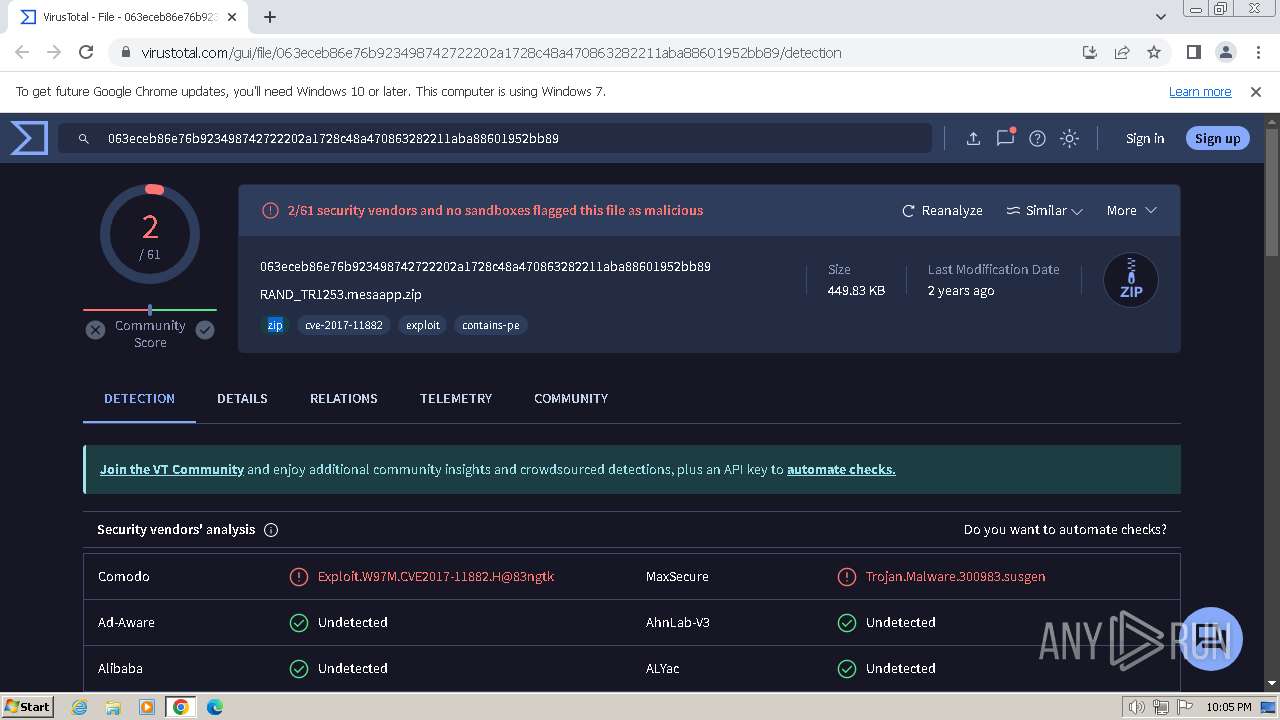Click the Reanalyze button

(942, 211)
